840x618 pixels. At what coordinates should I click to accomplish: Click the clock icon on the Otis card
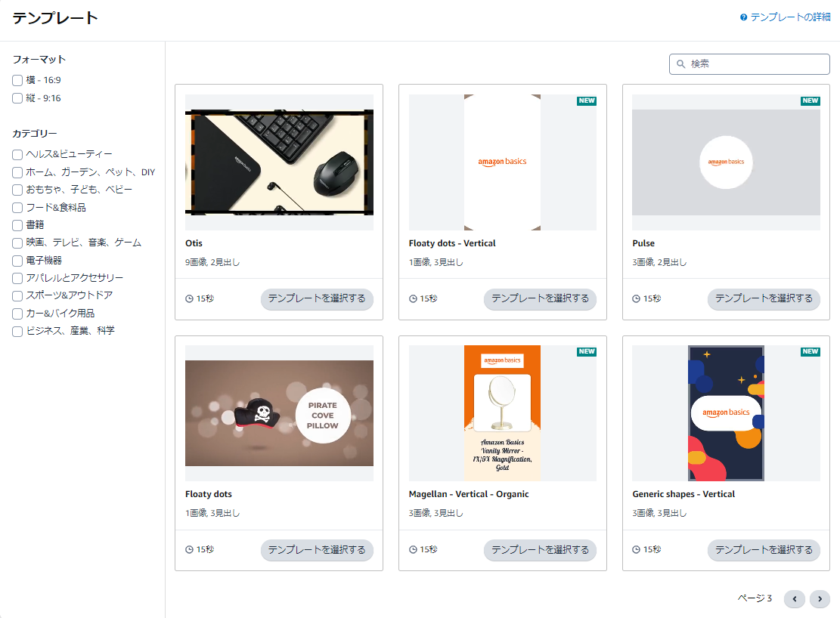pos(189,299)
